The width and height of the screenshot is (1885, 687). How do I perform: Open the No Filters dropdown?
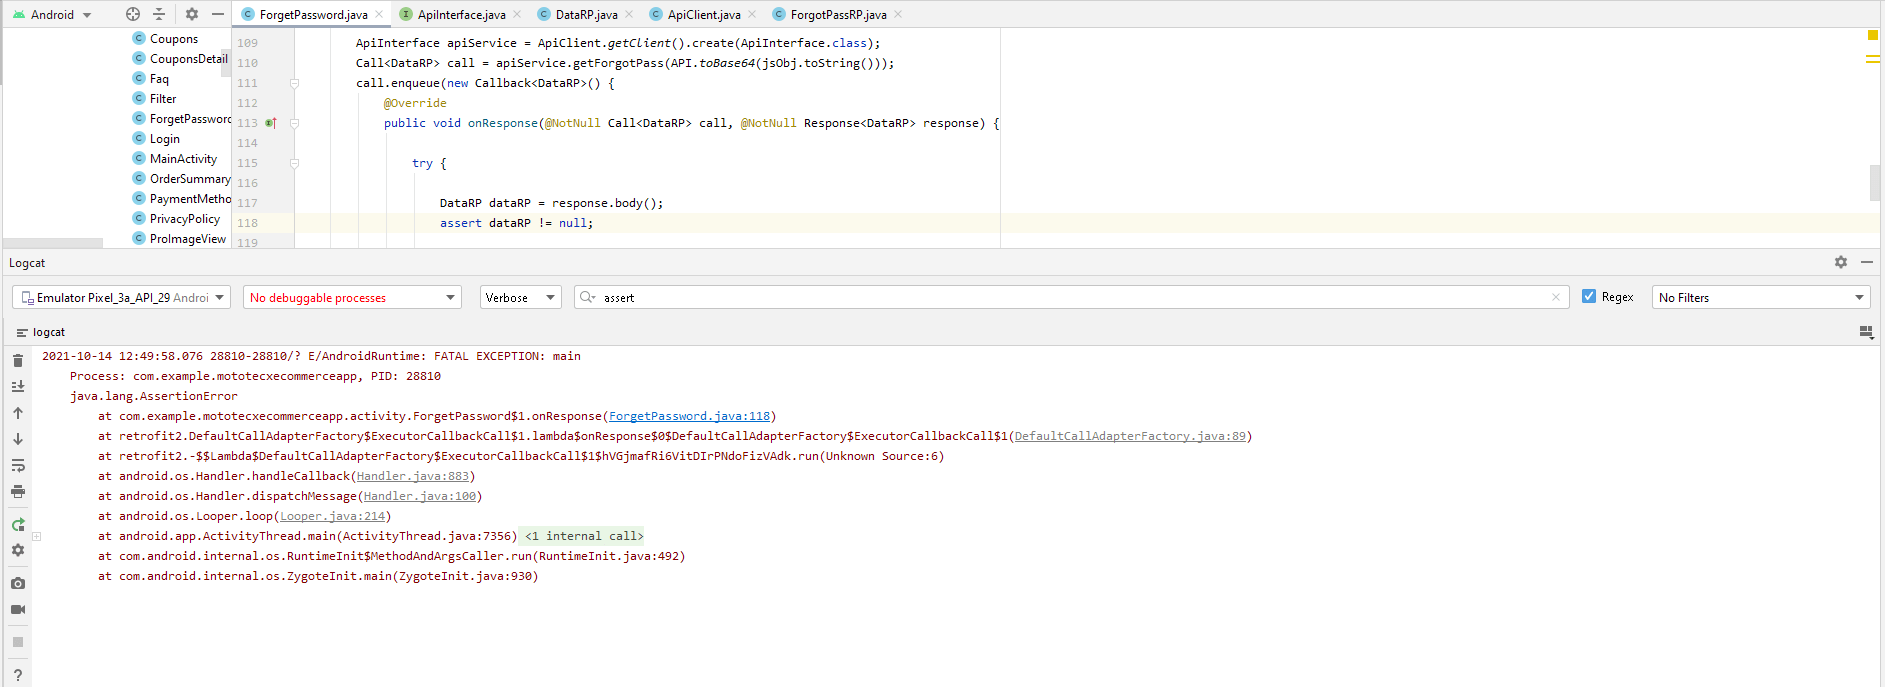1760,298
